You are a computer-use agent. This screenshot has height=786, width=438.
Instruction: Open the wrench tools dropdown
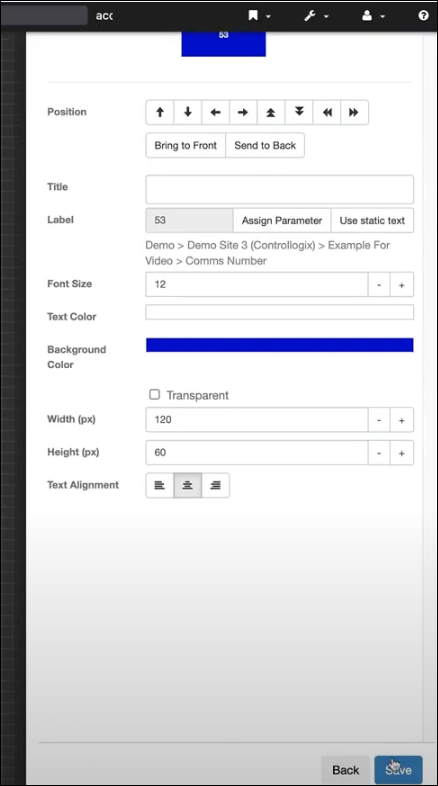coord(316,16)
